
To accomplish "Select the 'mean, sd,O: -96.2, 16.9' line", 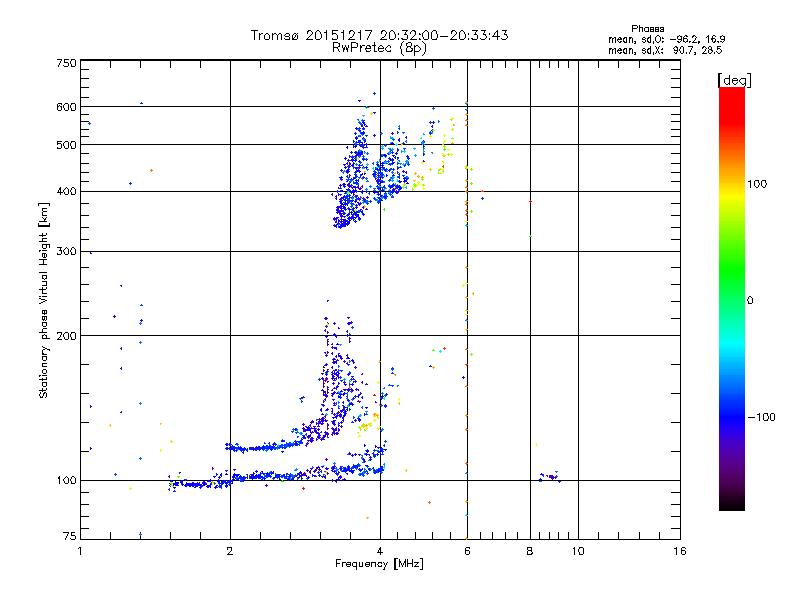I will (667, 39).
